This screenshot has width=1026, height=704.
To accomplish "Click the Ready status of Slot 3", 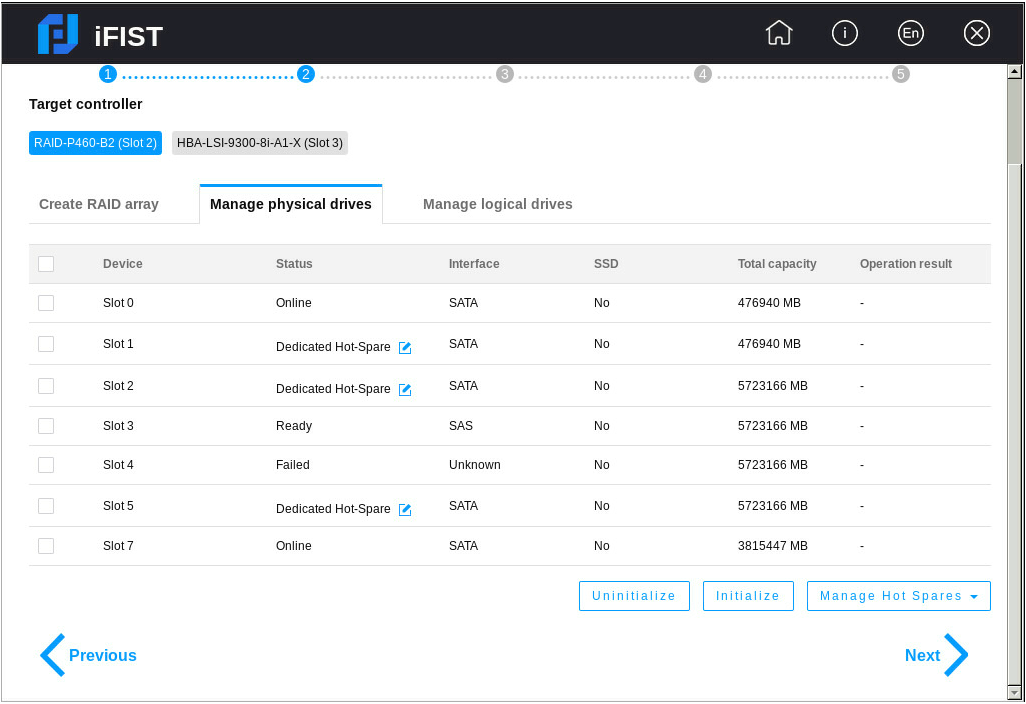I will [x=294, y=426].
